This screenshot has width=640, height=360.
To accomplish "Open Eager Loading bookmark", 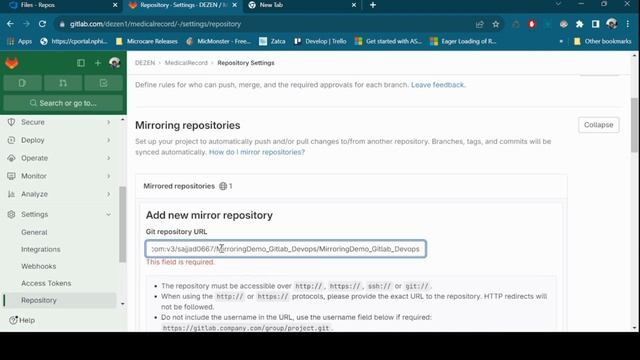I will pyautogui.click(x=464, y=41).
